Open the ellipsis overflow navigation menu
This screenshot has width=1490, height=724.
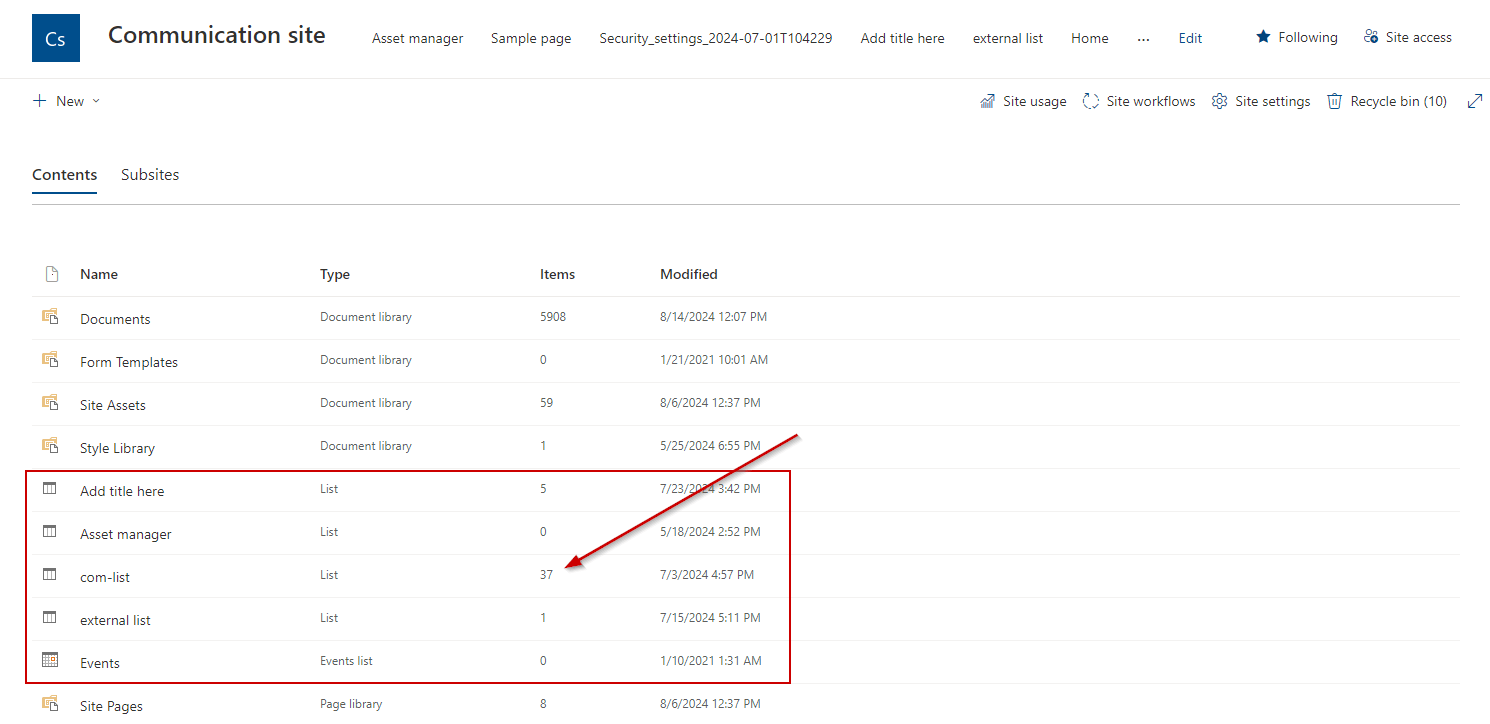[x=1143, y=39]
